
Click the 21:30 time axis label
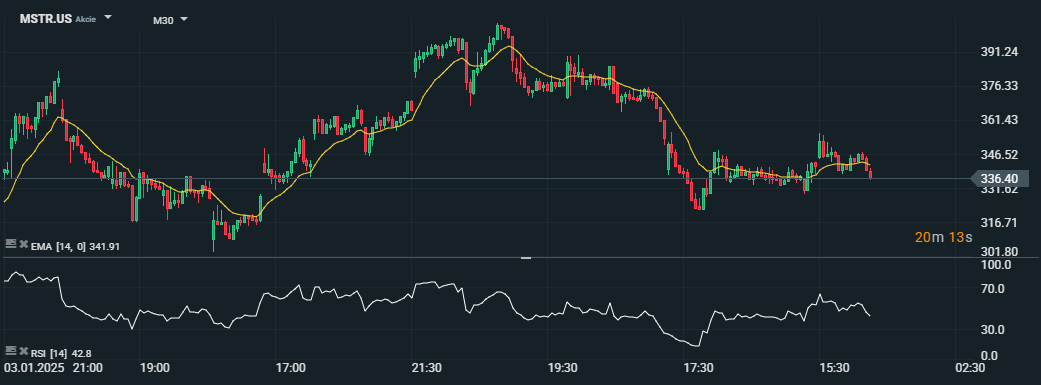426,368
